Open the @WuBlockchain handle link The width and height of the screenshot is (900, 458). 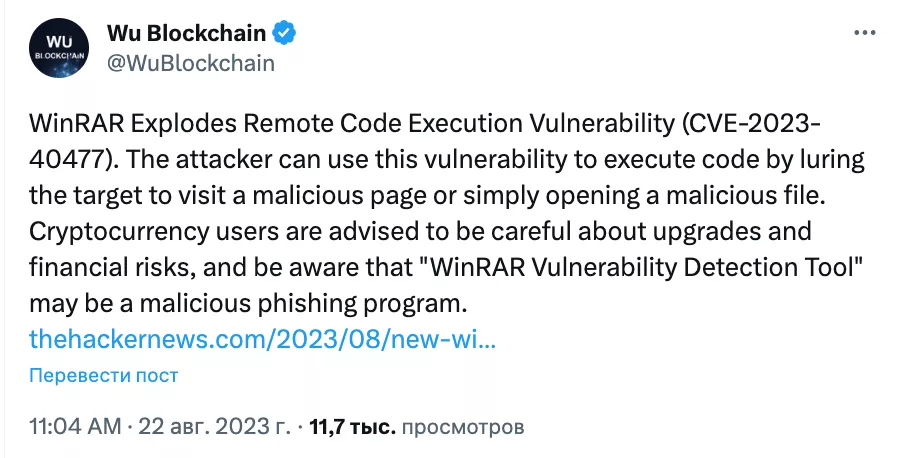click(190, 62)
